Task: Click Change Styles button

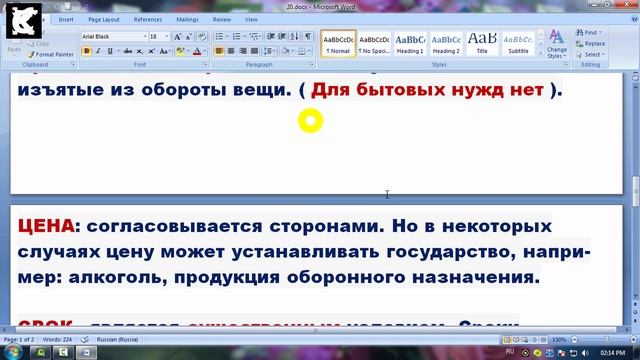Action: 557,44
